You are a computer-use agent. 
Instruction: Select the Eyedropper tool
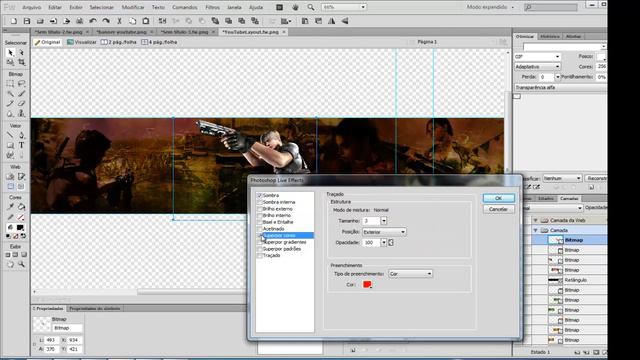point(10,207)
